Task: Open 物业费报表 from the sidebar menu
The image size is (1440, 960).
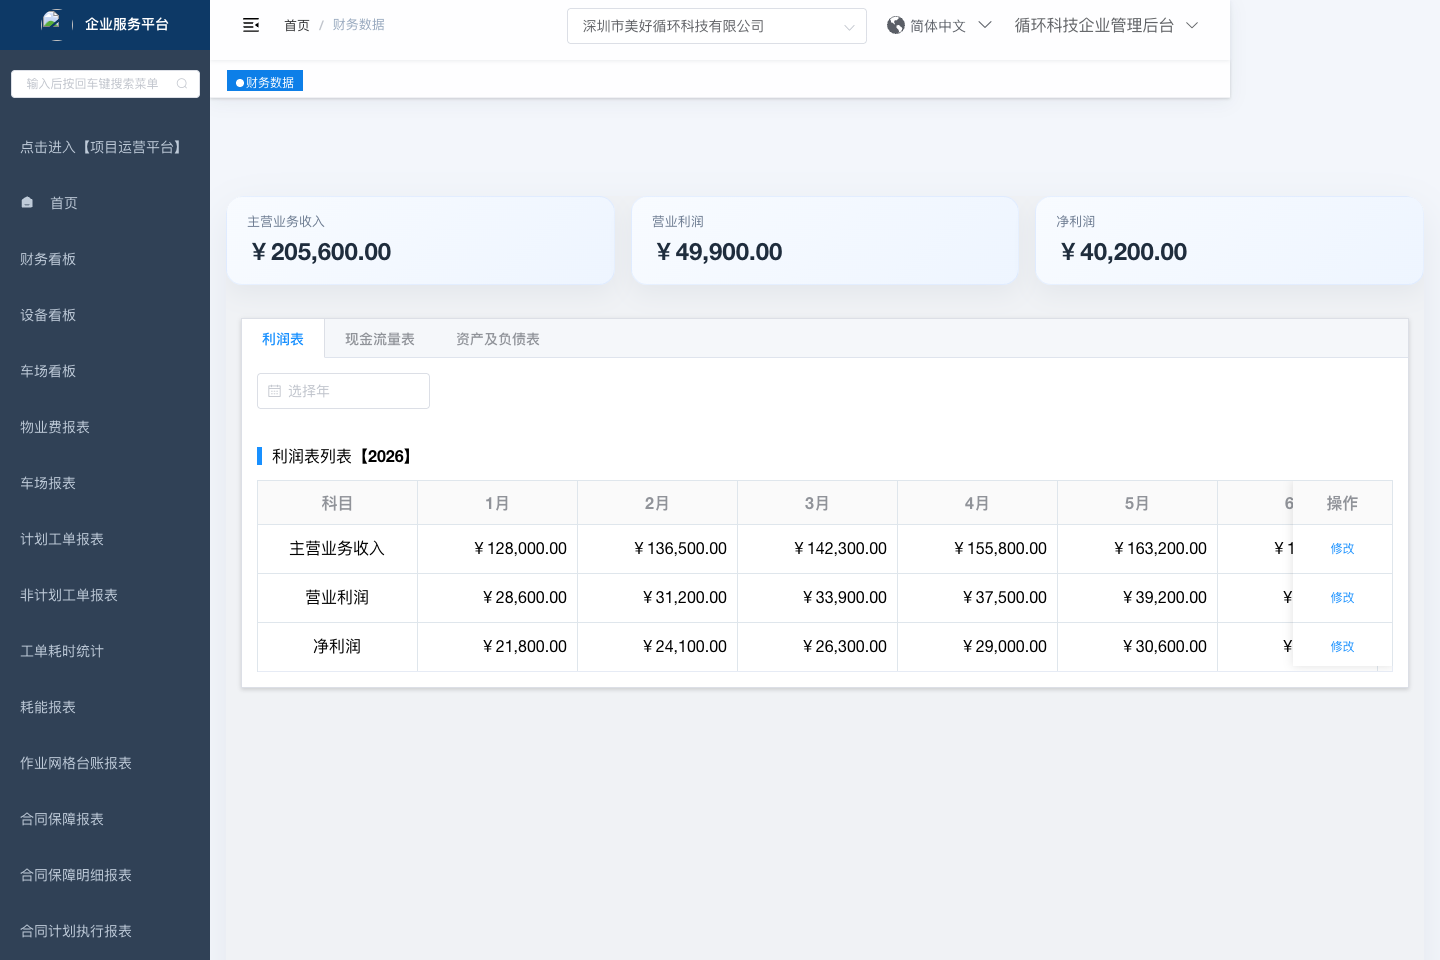Action: click(x=55, y=427)
